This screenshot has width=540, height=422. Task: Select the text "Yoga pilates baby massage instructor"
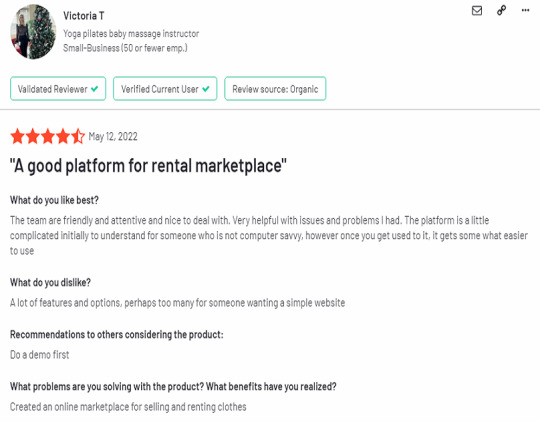pos(131,34)
